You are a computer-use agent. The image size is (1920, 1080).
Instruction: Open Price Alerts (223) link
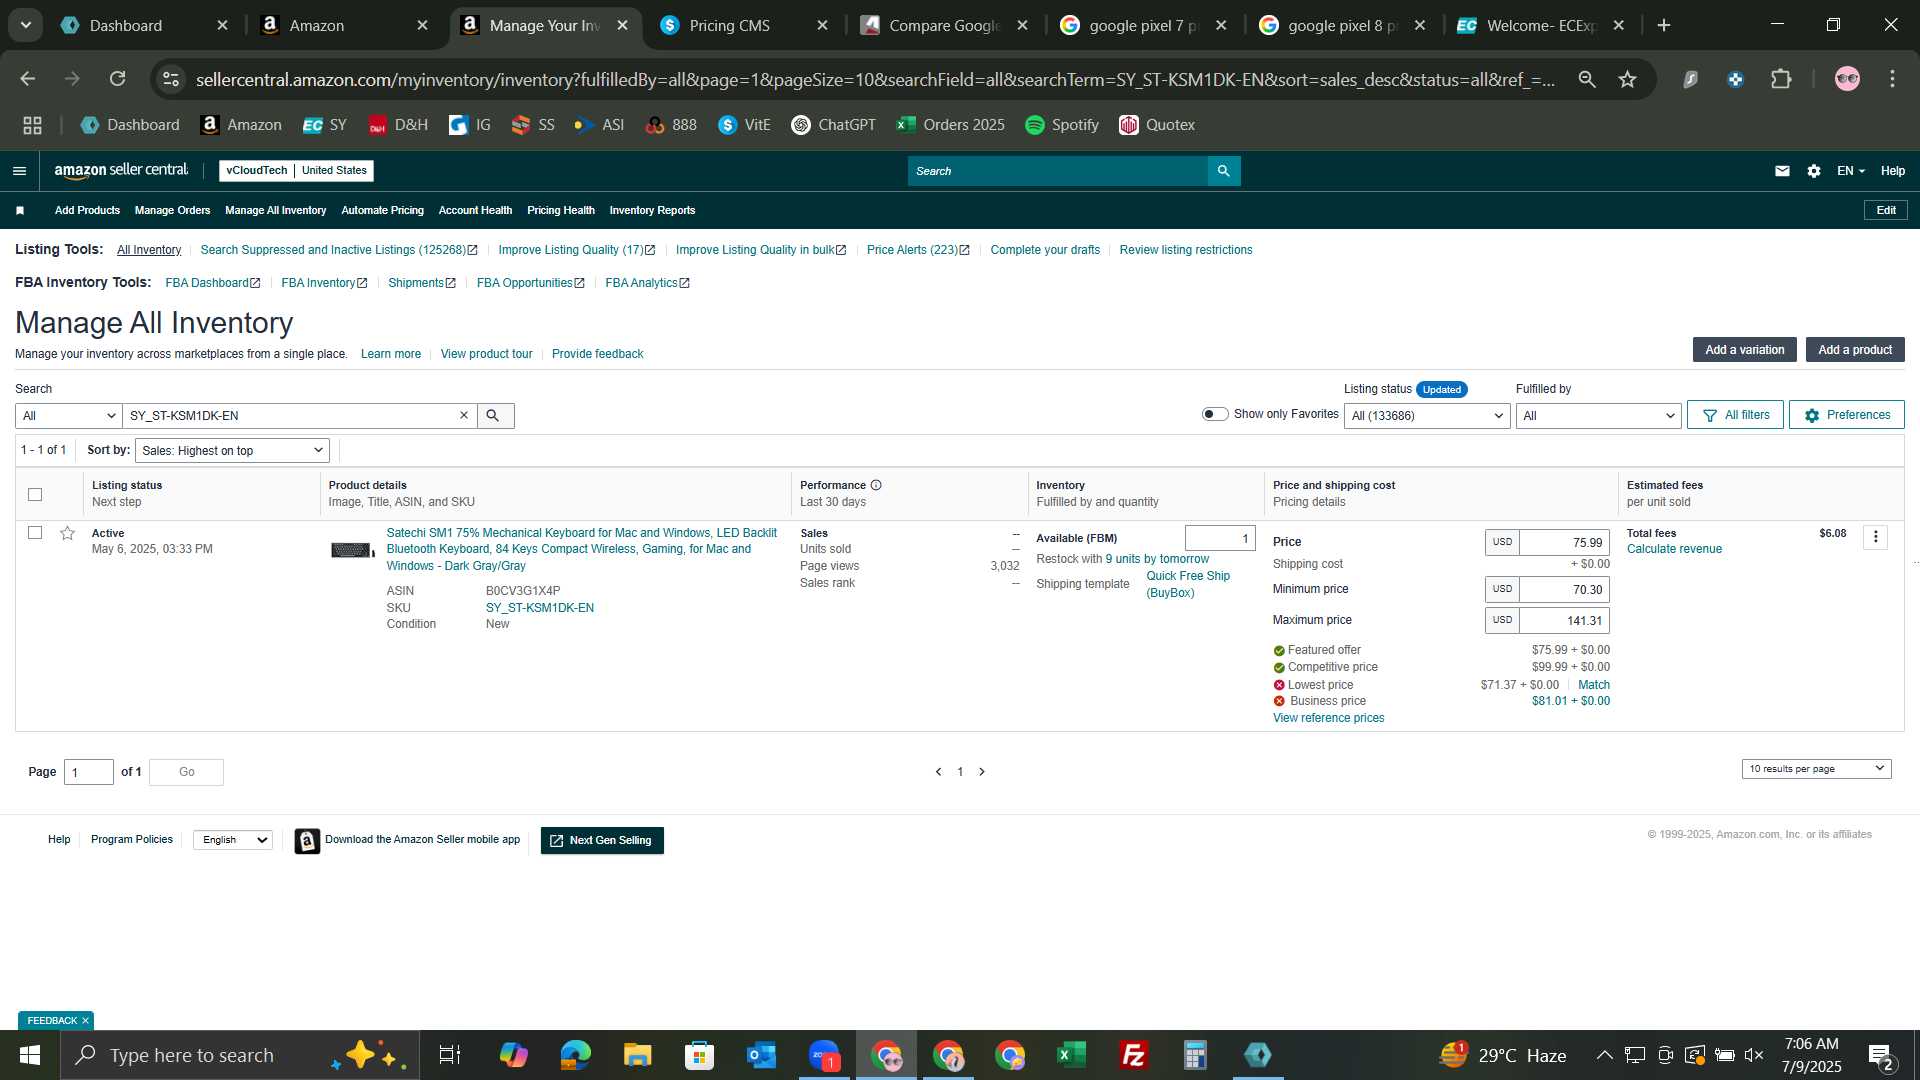[x=918, y=250]
